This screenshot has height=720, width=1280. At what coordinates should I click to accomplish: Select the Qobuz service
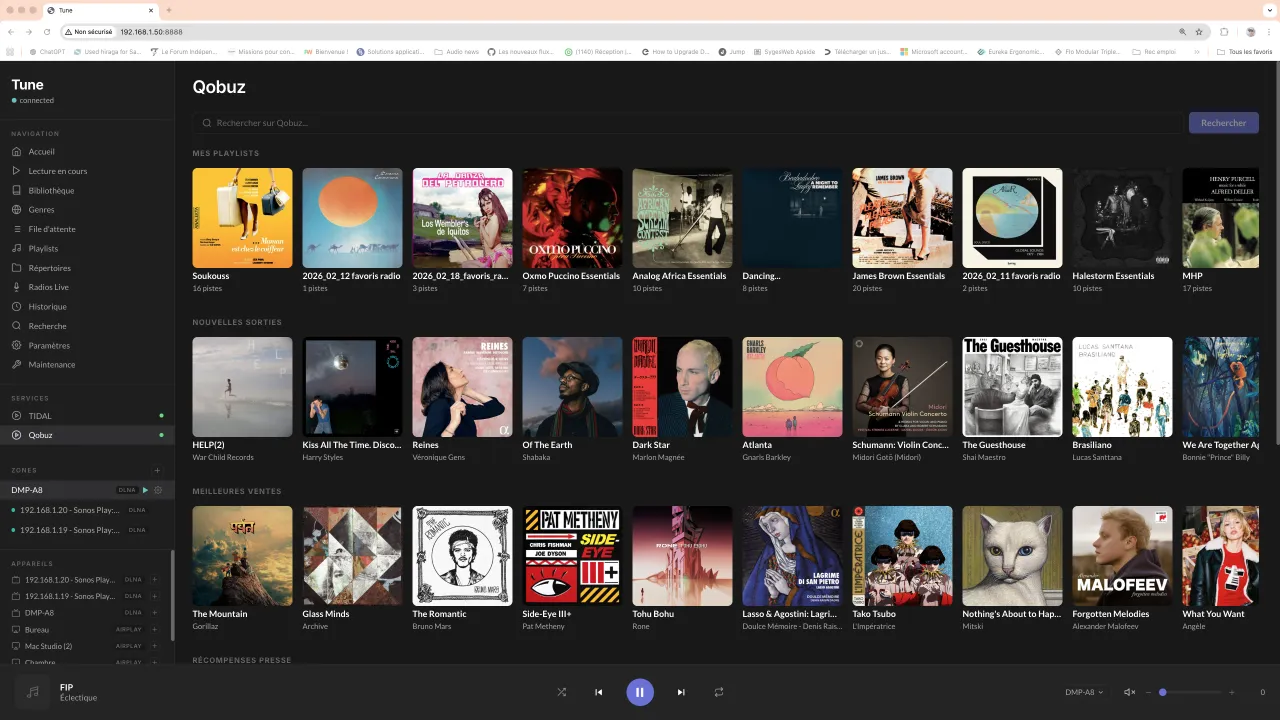87,435
